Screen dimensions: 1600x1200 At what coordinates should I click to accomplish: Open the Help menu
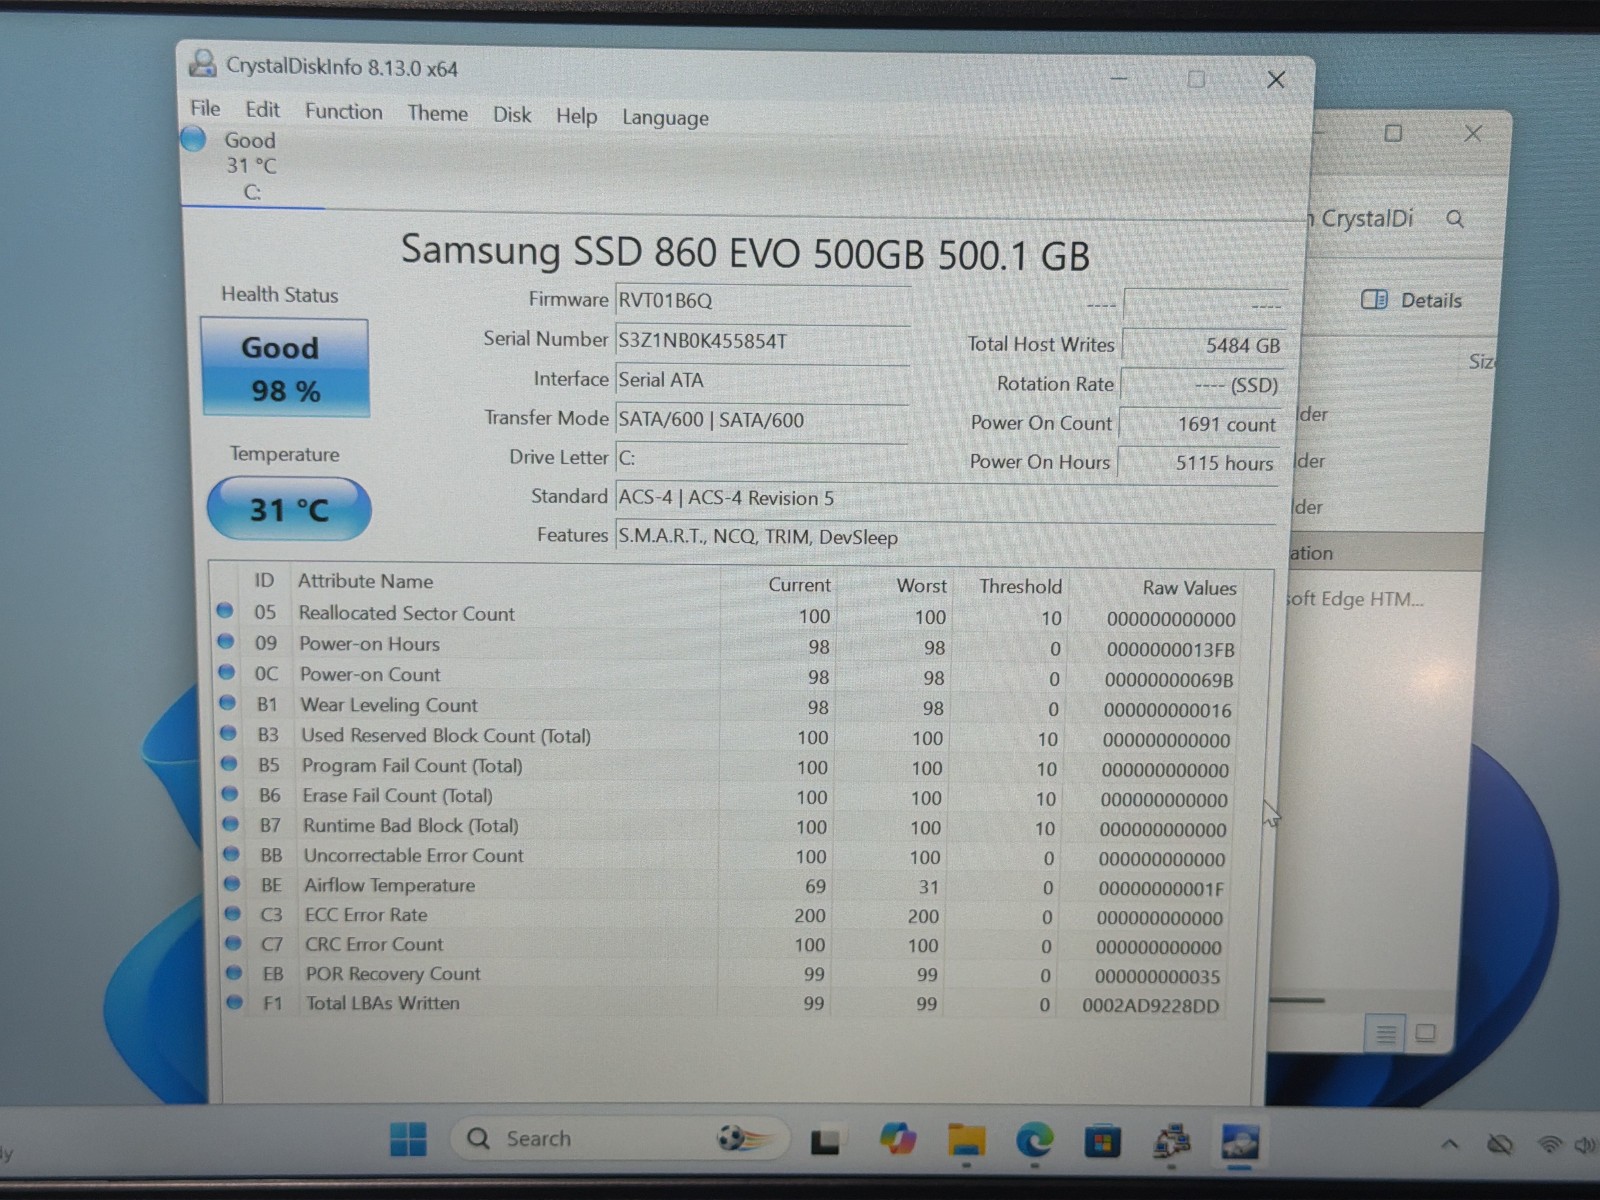click(576, 116)
